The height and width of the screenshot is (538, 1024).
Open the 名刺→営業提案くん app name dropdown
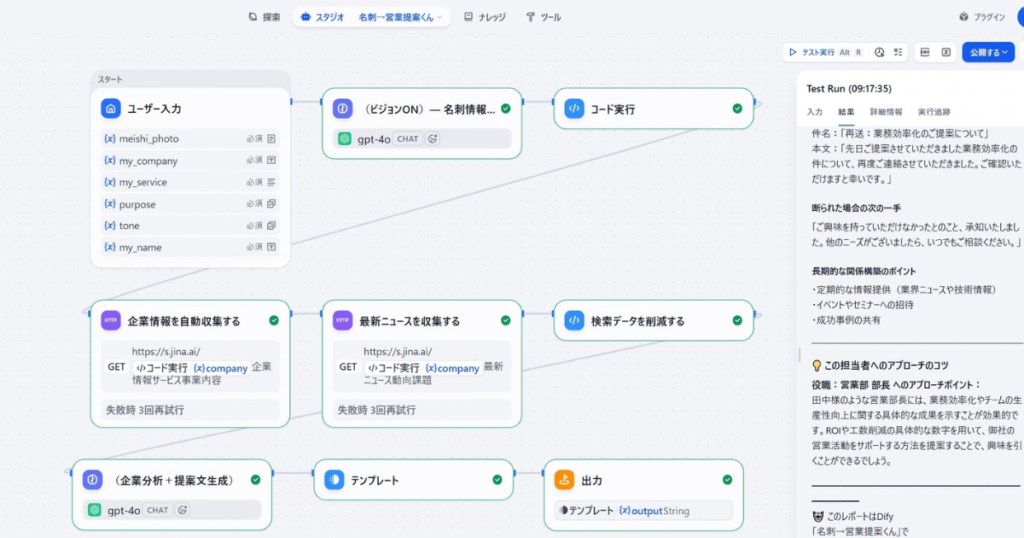pos(400,17)
